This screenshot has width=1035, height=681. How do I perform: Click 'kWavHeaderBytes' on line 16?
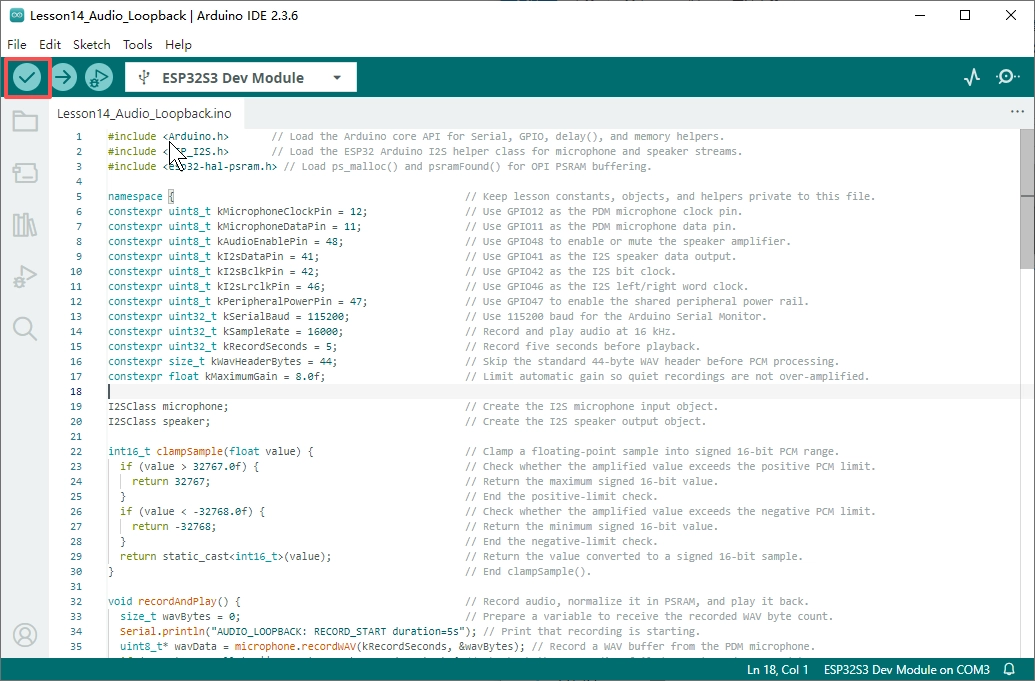point(256,362)
